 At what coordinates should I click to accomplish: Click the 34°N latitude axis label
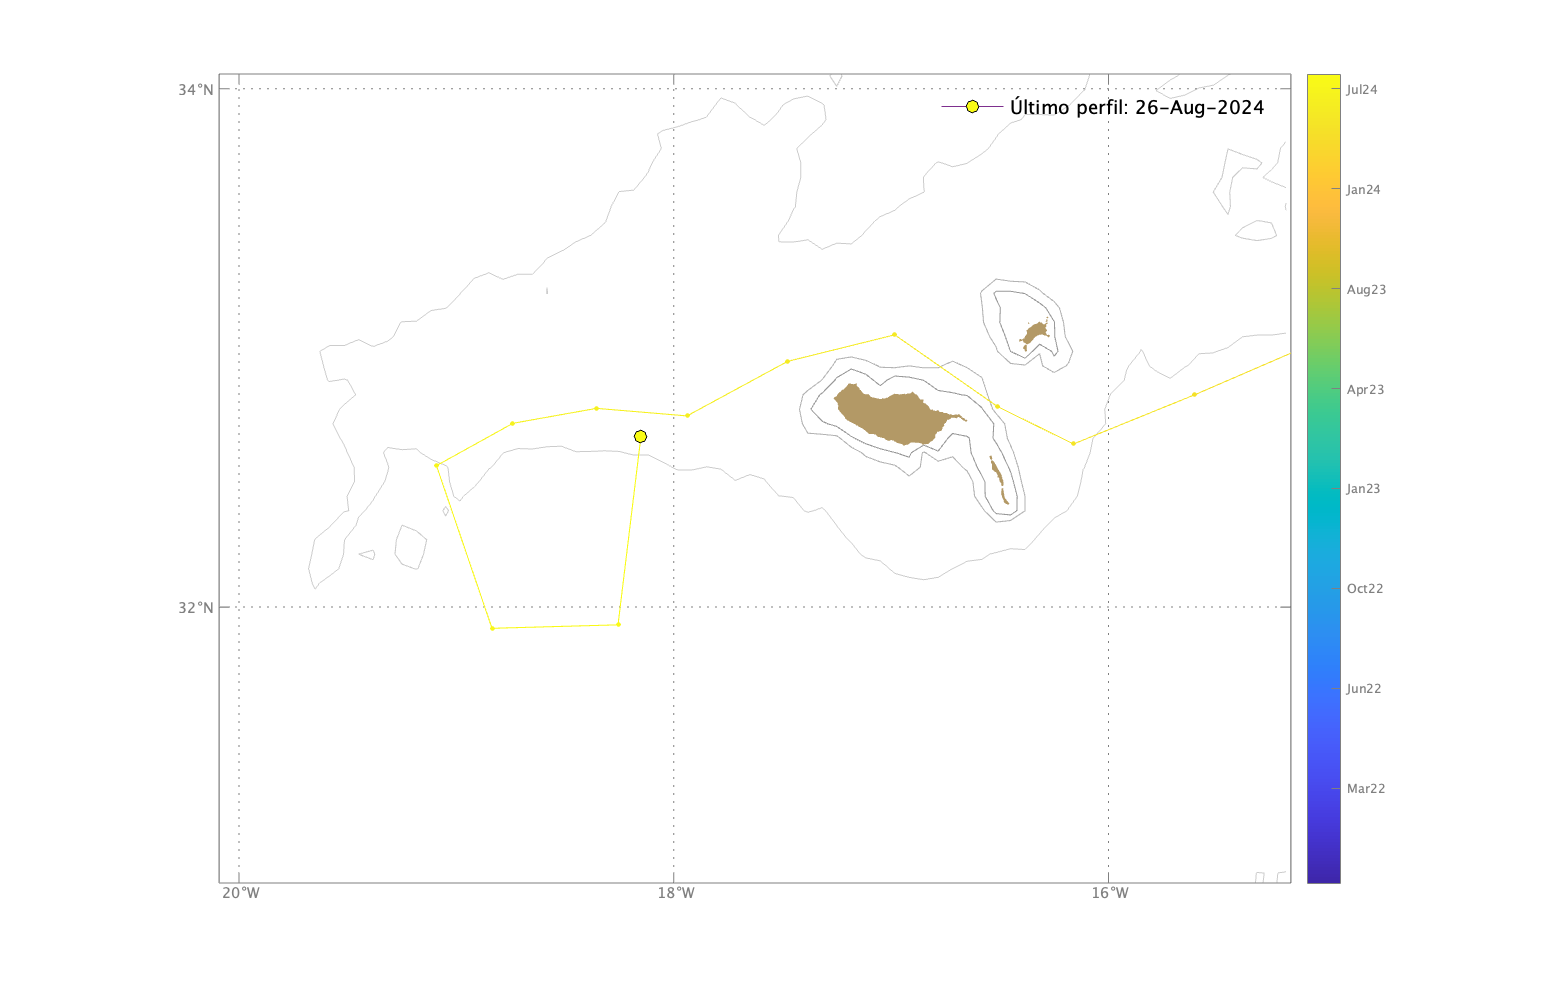(x=196, y=90)
